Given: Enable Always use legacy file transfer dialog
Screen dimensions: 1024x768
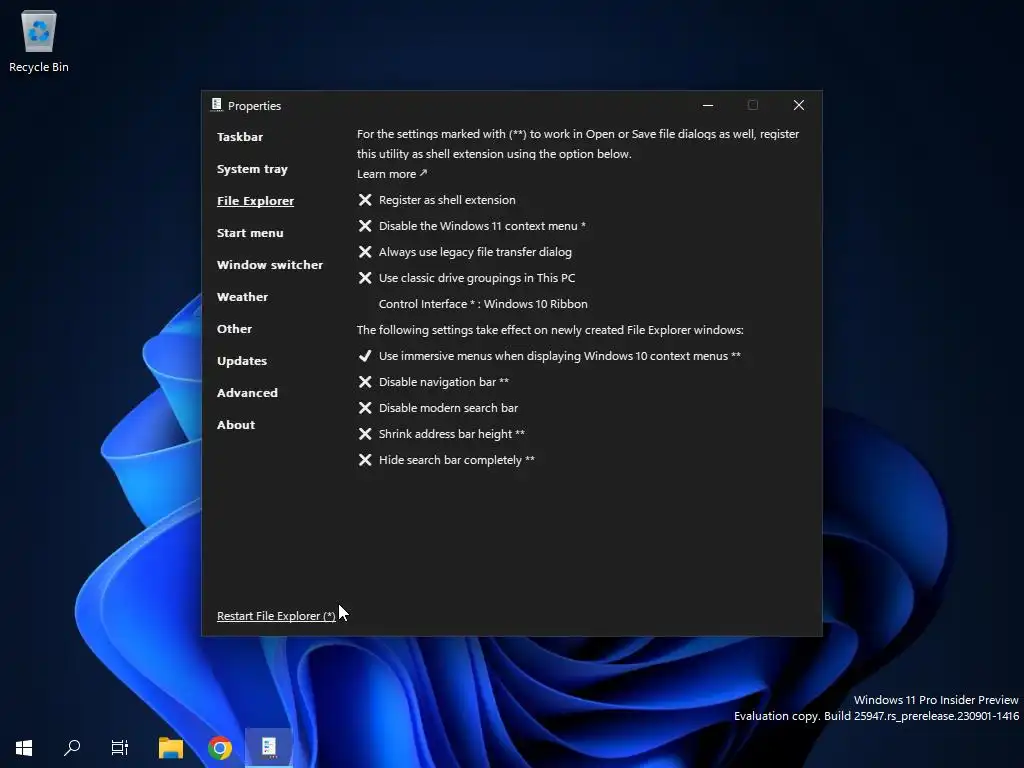Looking at the screenshot, I should tap(464, 252).
